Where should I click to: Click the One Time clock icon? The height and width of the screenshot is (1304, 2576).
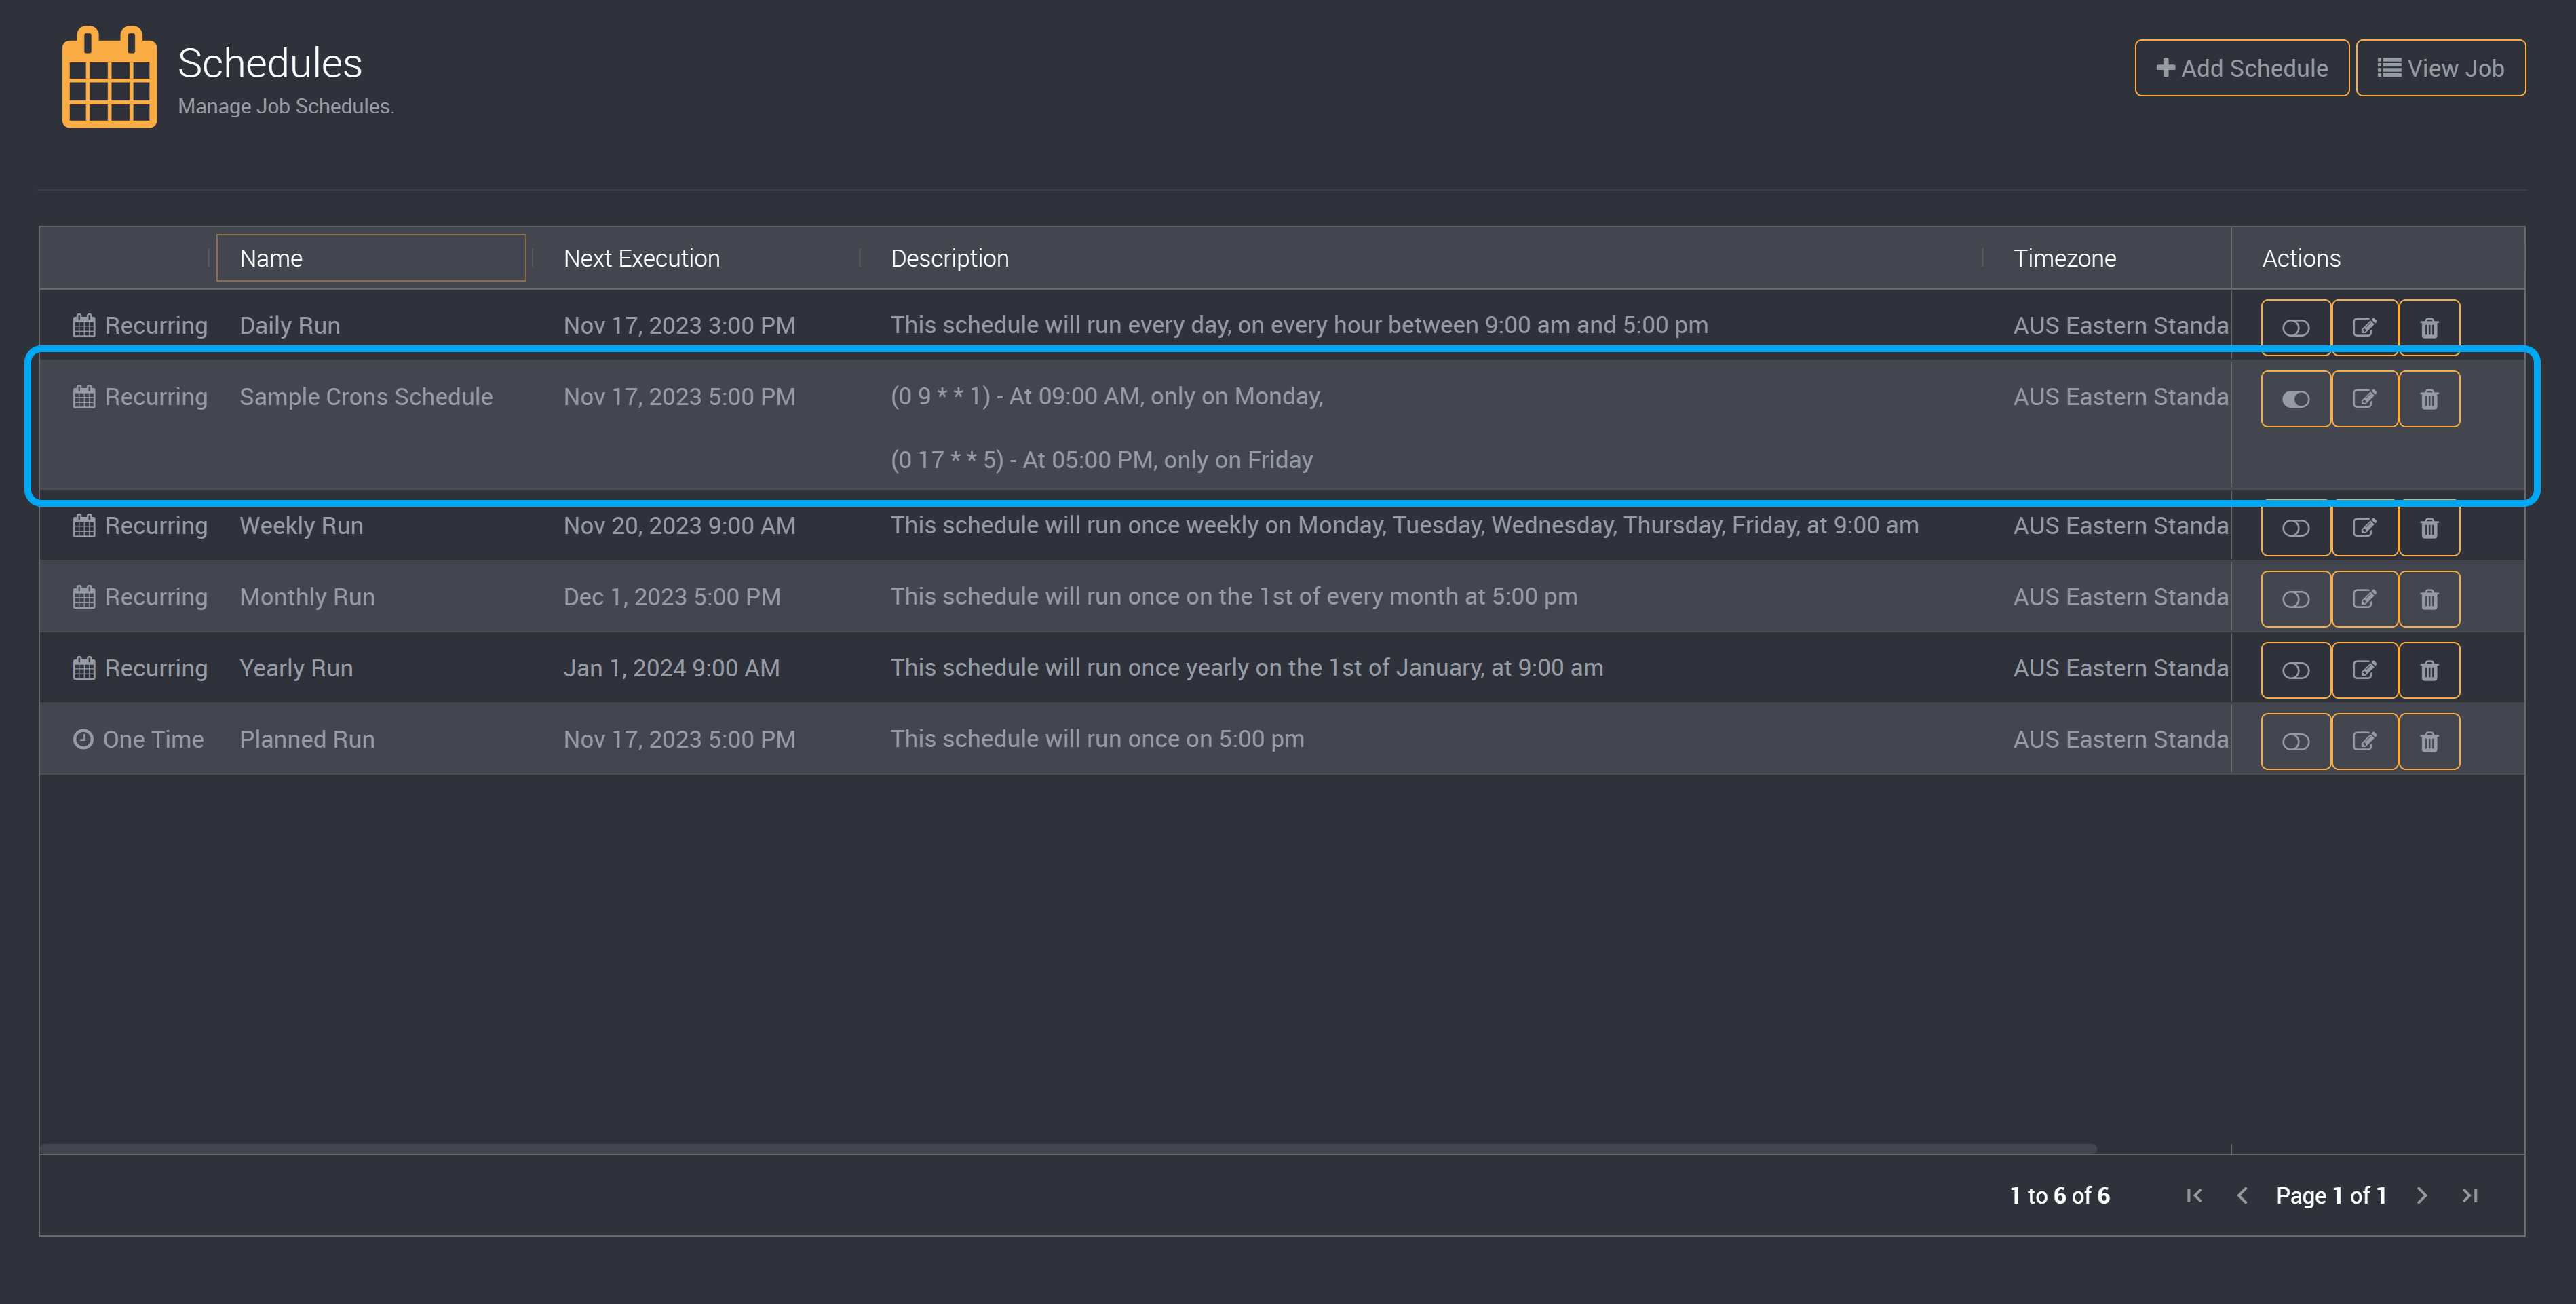coord(83,739)
